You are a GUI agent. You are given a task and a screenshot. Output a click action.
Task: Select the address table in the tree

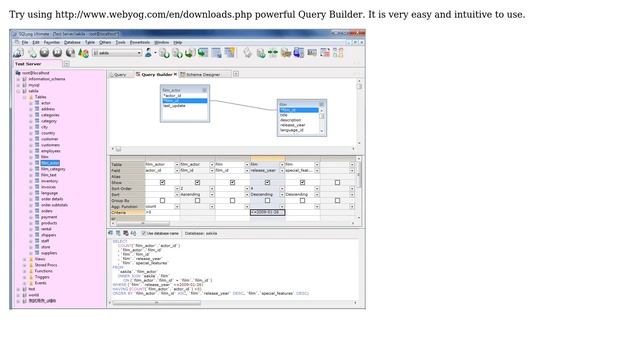pos(48,109)
